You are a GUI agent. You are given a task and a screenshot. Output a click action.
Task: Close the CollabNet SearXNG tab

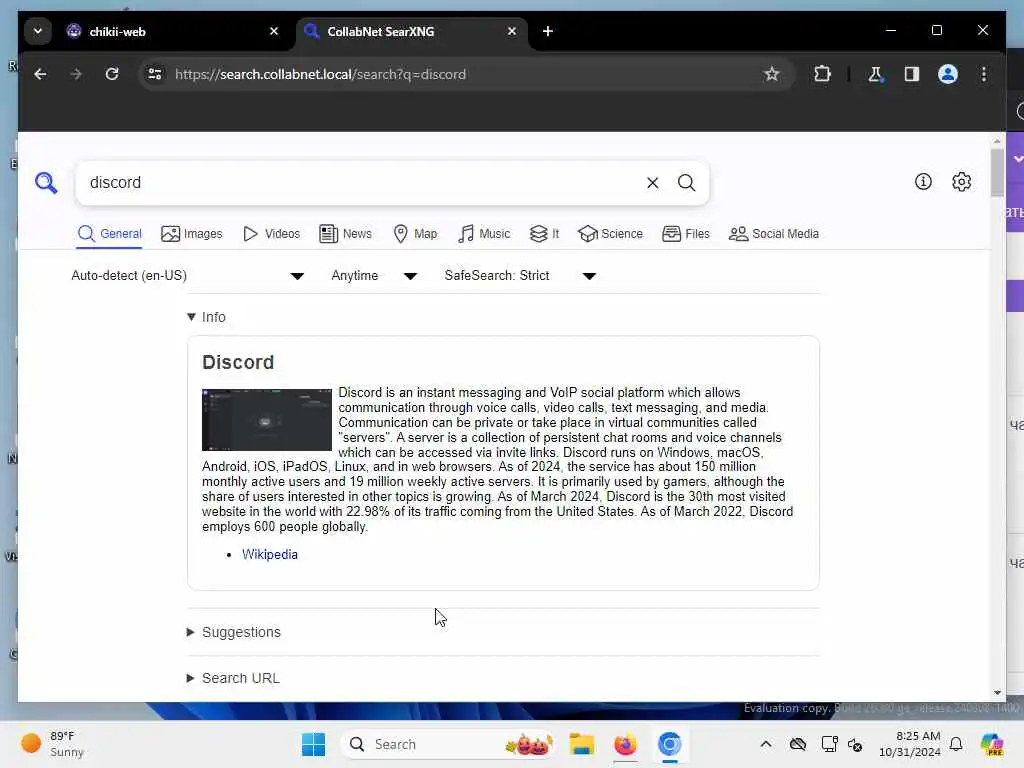(511, 31)
